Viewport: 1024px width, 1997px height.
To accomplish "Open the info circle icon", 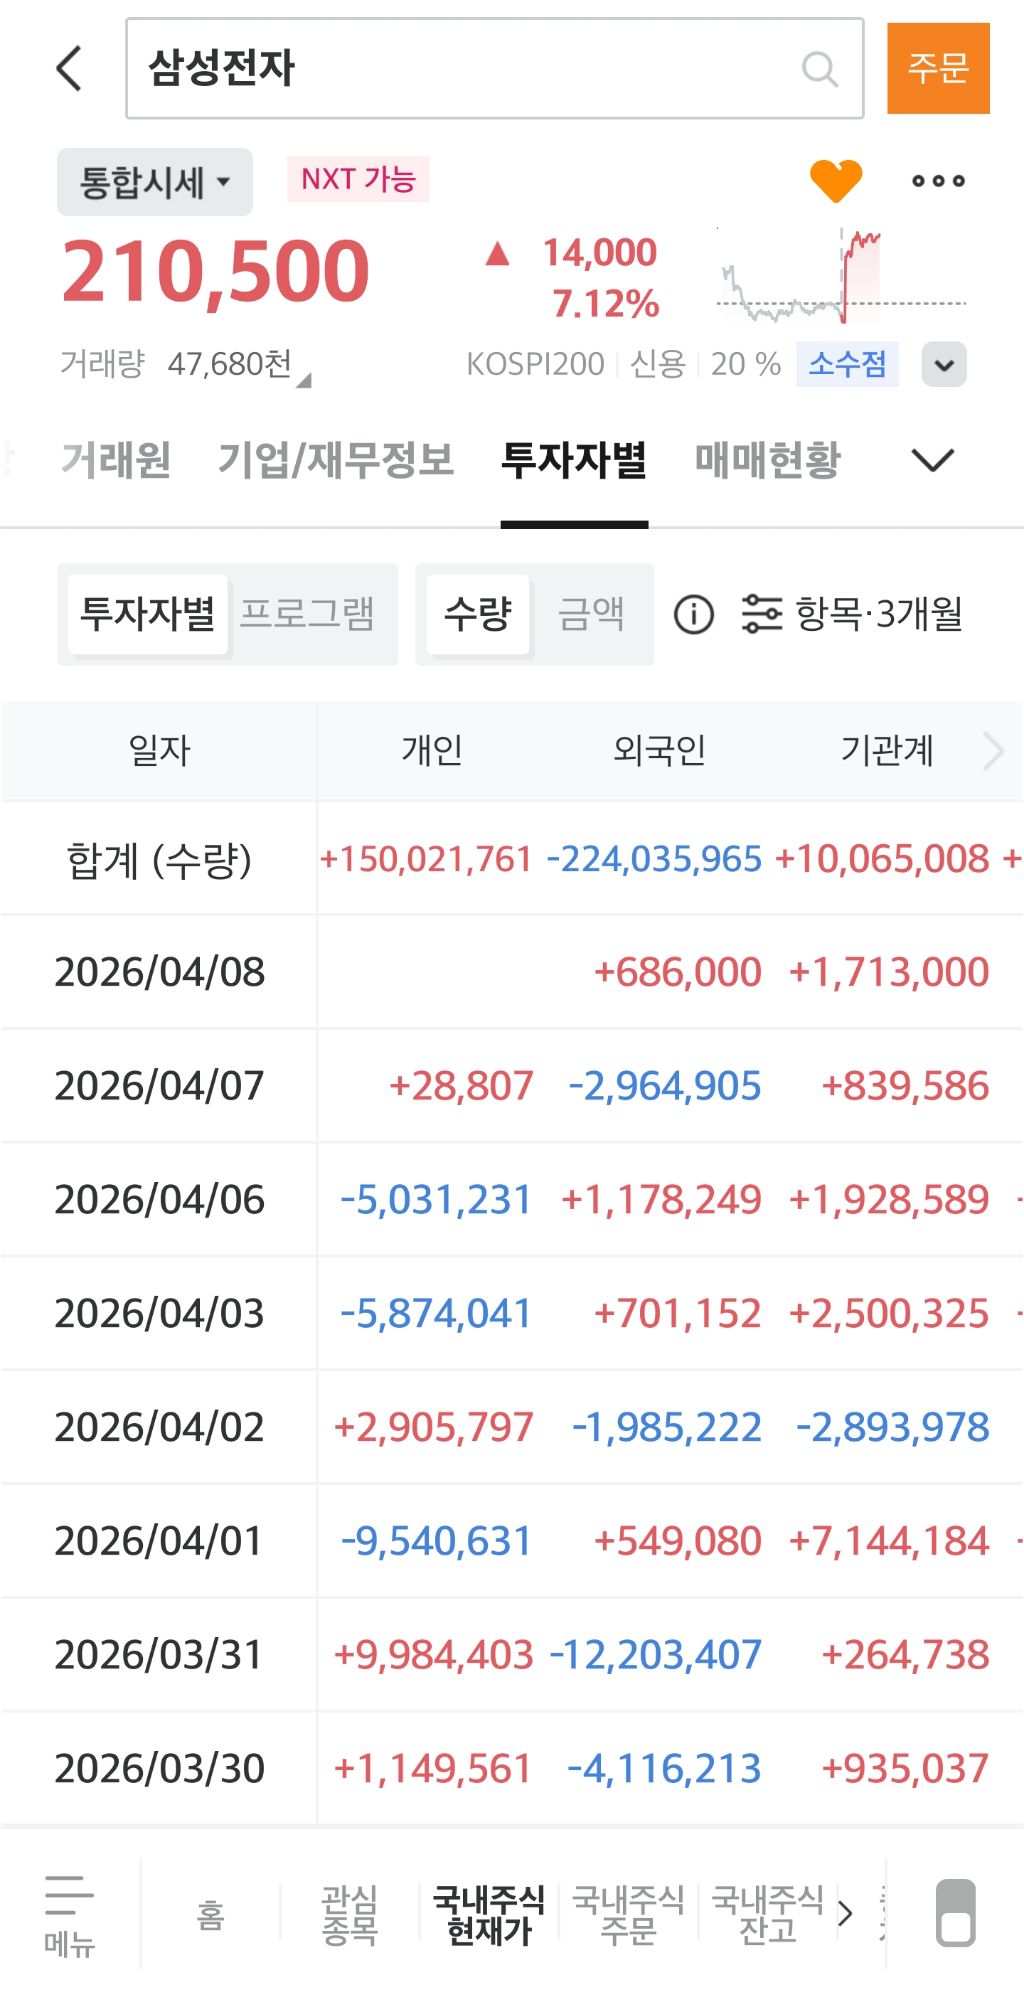I will coord(693,614).
